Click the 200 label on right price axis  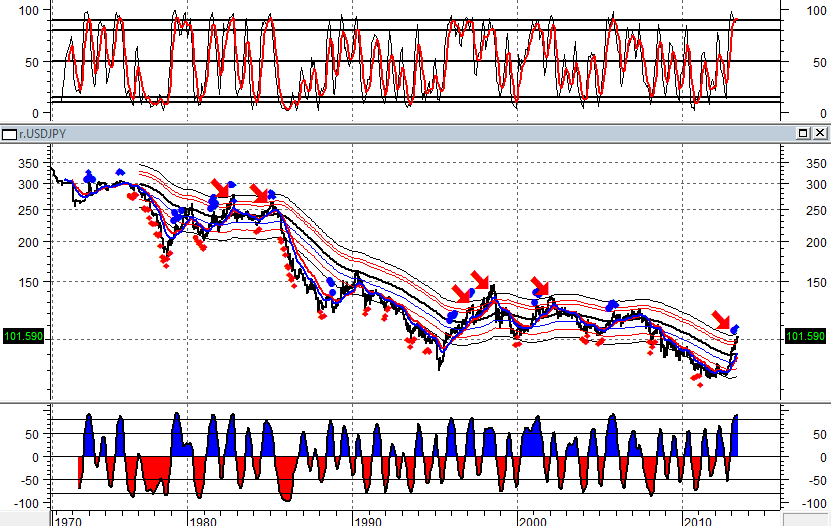coord(816,243)
